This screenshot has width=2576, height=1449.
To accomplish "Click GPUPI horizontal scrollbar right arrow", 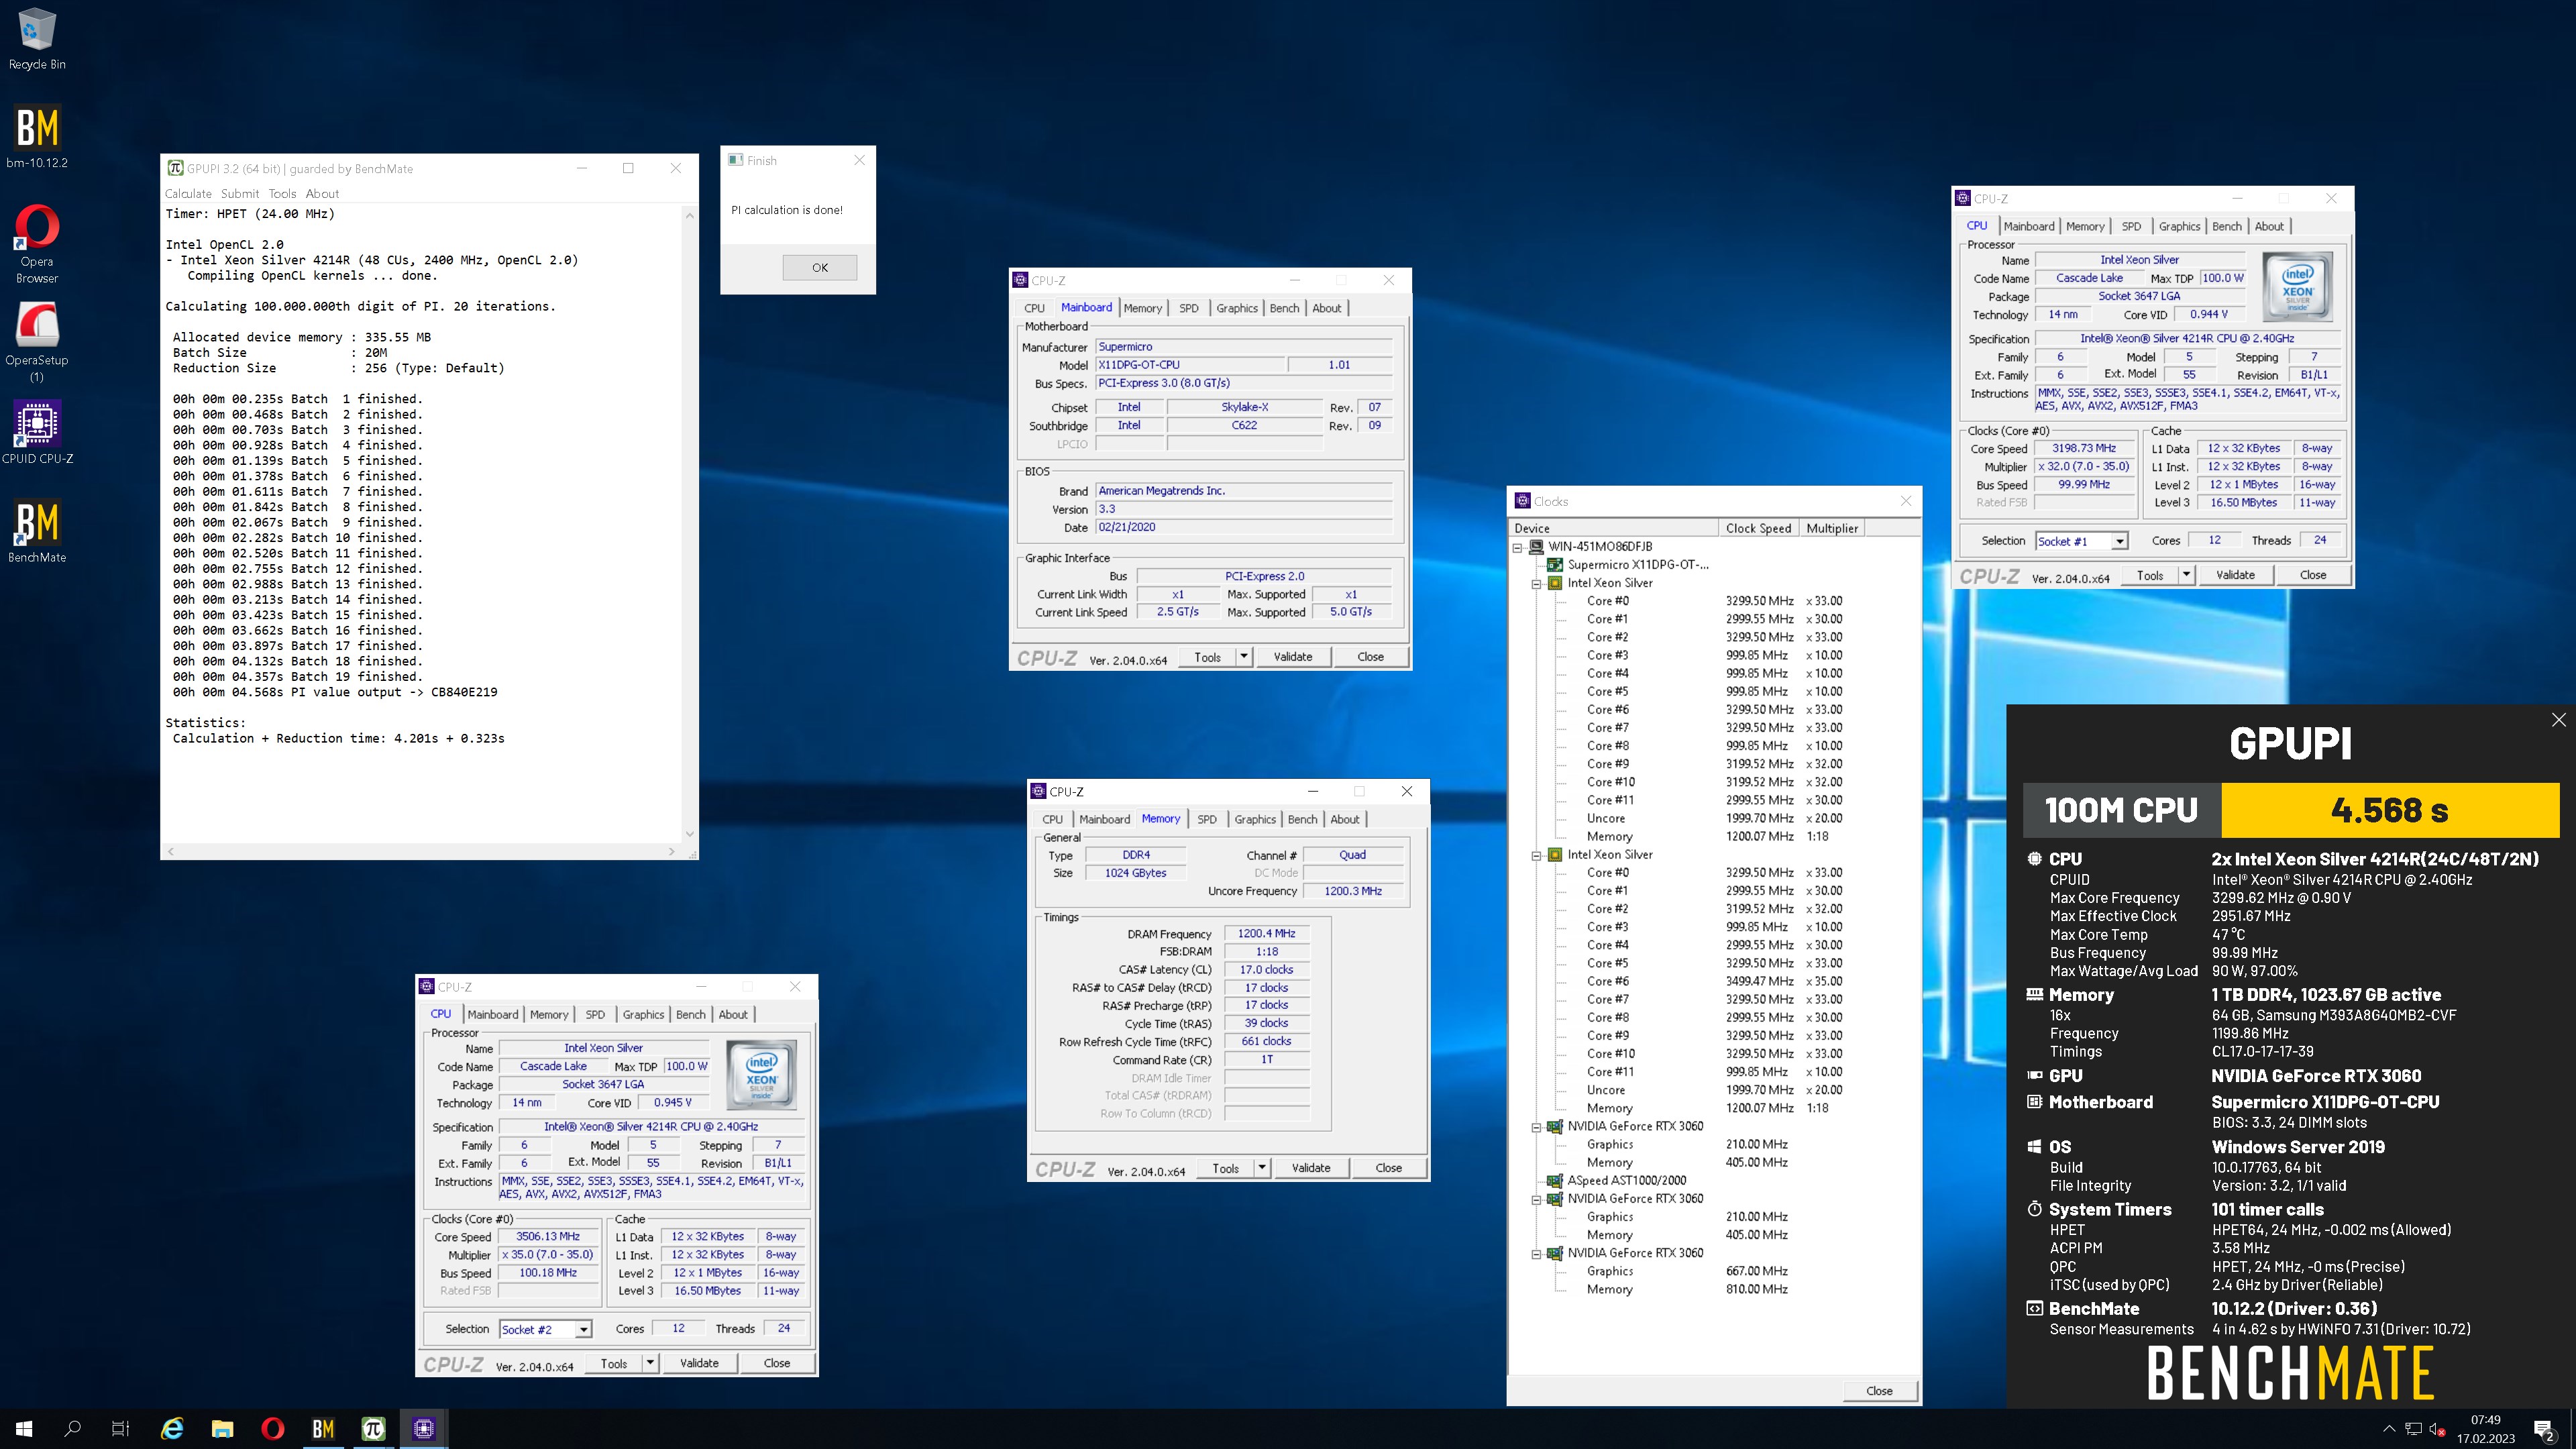I will (671, 852).
